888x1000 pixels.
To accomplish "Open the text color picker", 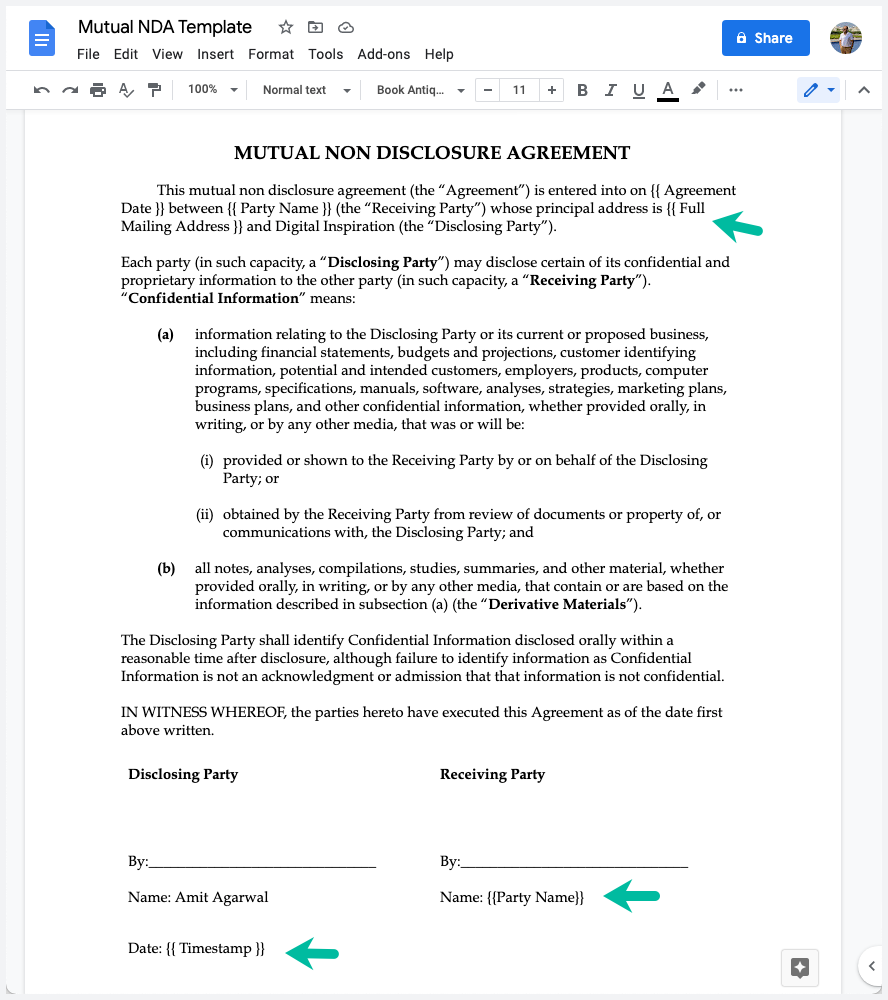I will point(667,90).
